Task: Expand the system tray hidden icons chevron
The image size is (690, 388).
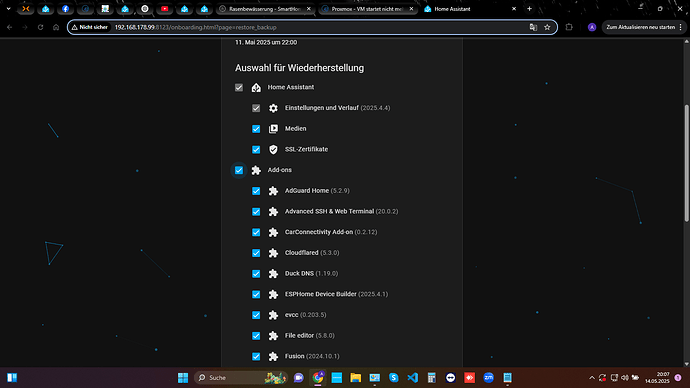Action: tap(592, 377)
